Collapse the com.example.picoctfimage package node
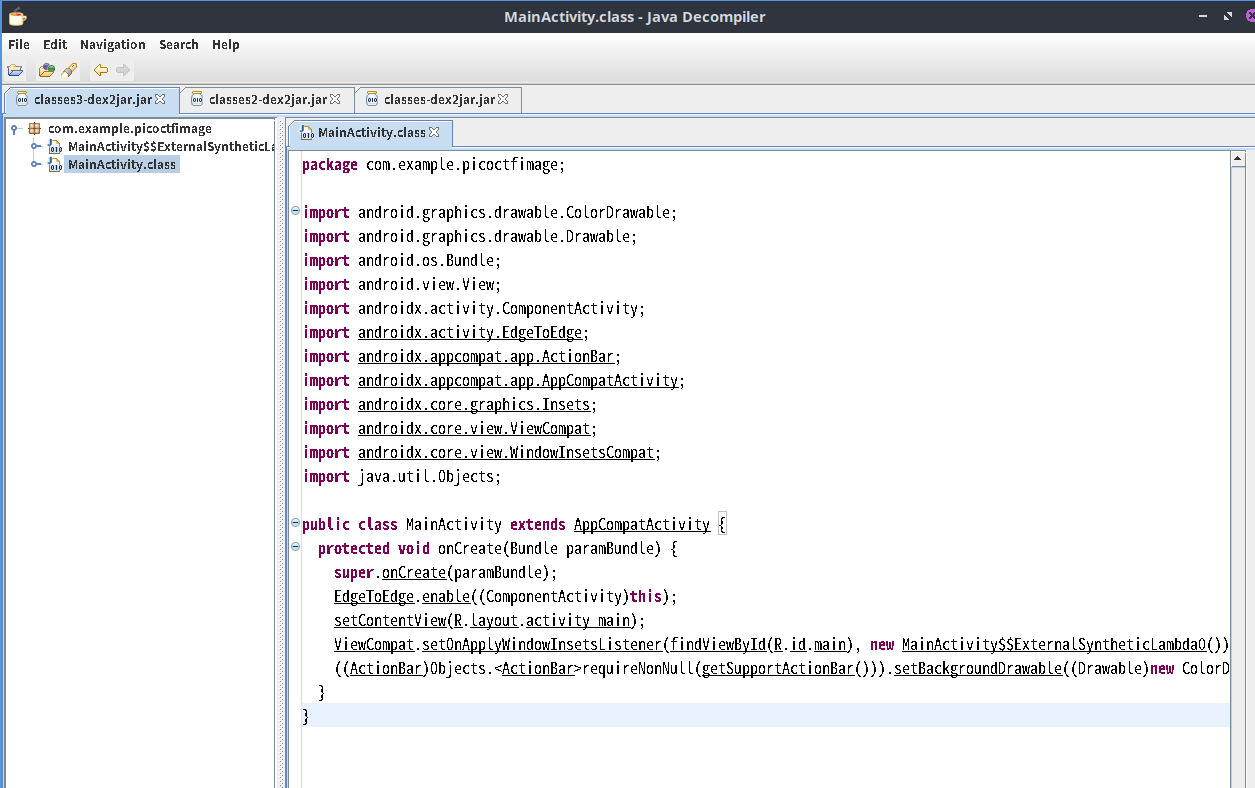1255x788 pixels. click(x=16, y=129)
